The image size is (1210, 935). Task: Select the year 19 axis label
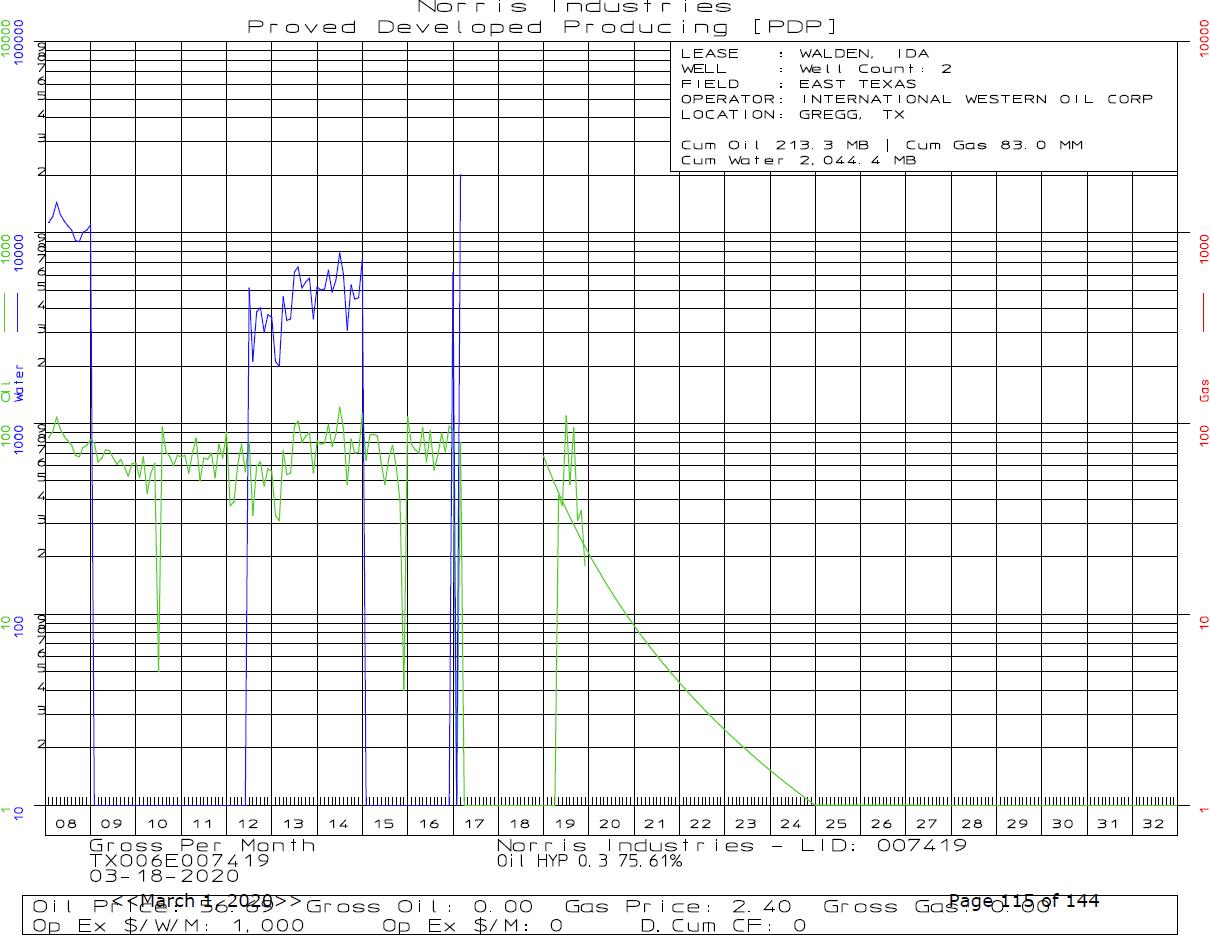[565, 824]
